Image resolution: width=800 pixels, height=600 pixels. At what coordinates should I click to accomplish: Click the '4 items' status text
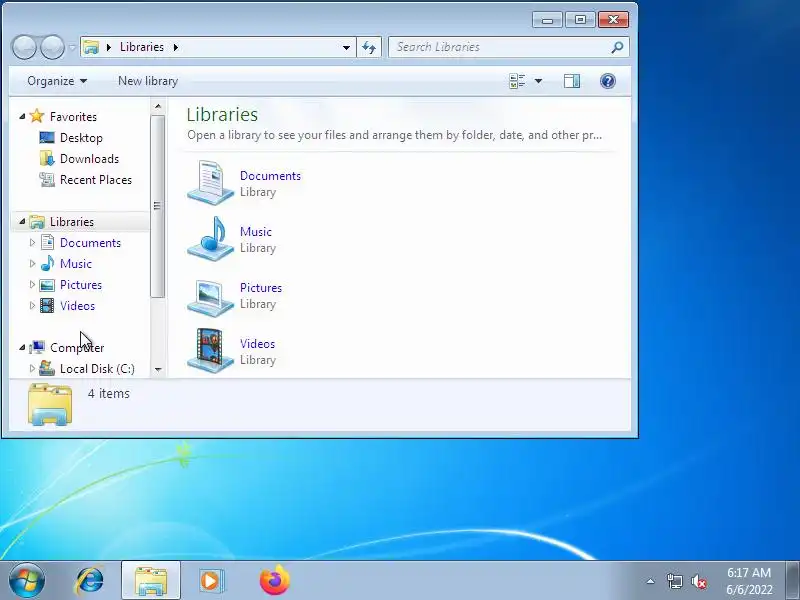(x=109, y=393)
